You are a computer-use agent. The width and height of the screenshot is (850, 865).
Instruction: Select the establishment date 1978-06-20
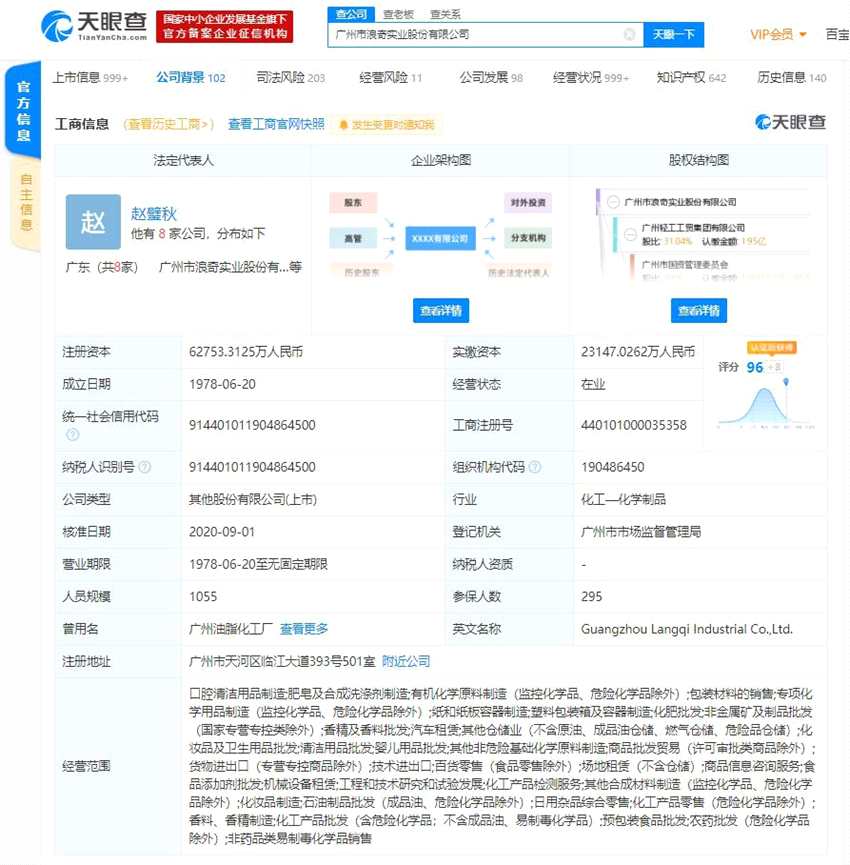[x=222, y=385]
